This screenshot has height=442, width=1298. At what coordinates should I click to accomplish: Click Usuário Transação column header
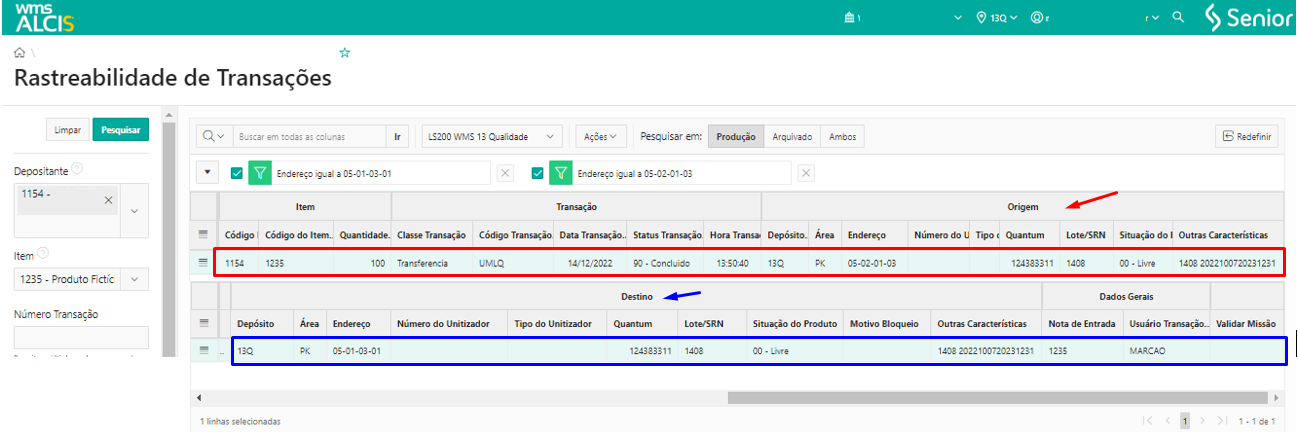1165,323
